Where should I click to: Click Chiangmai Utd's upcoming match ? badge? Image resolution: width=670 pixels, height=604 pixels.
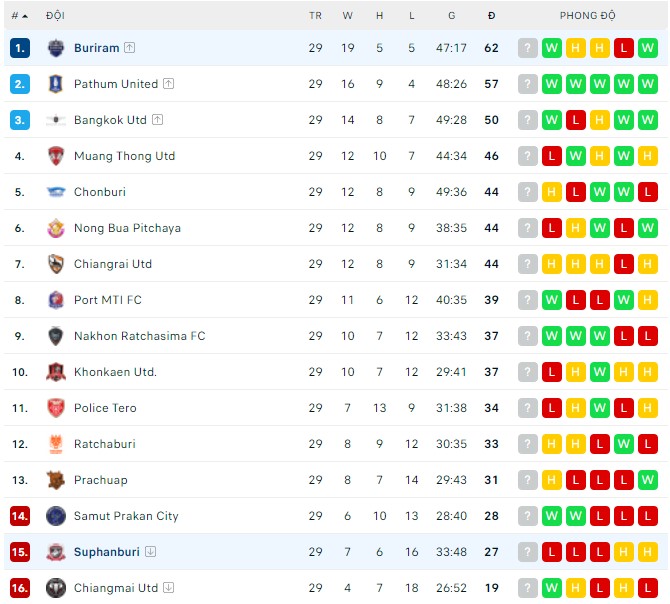(x=528, y=588)
